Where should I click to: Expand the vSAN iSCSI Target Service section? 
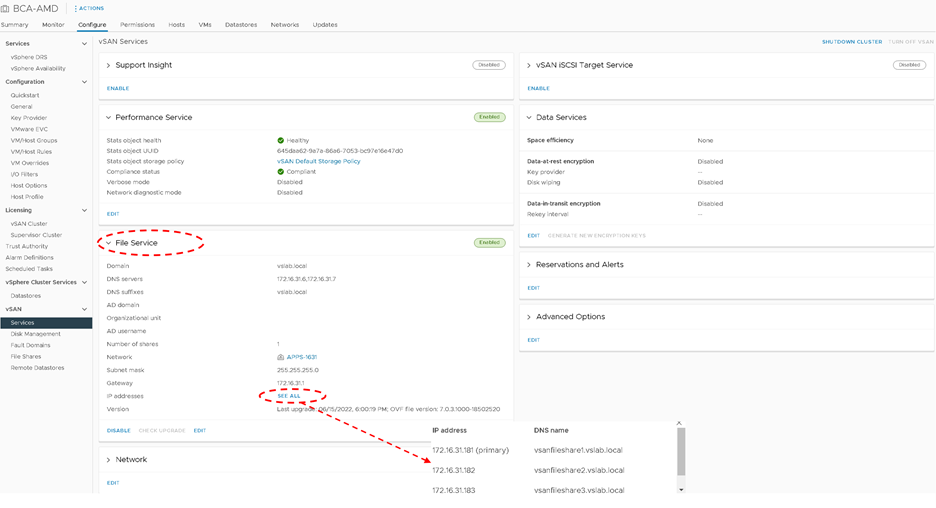tap(529, 65)
